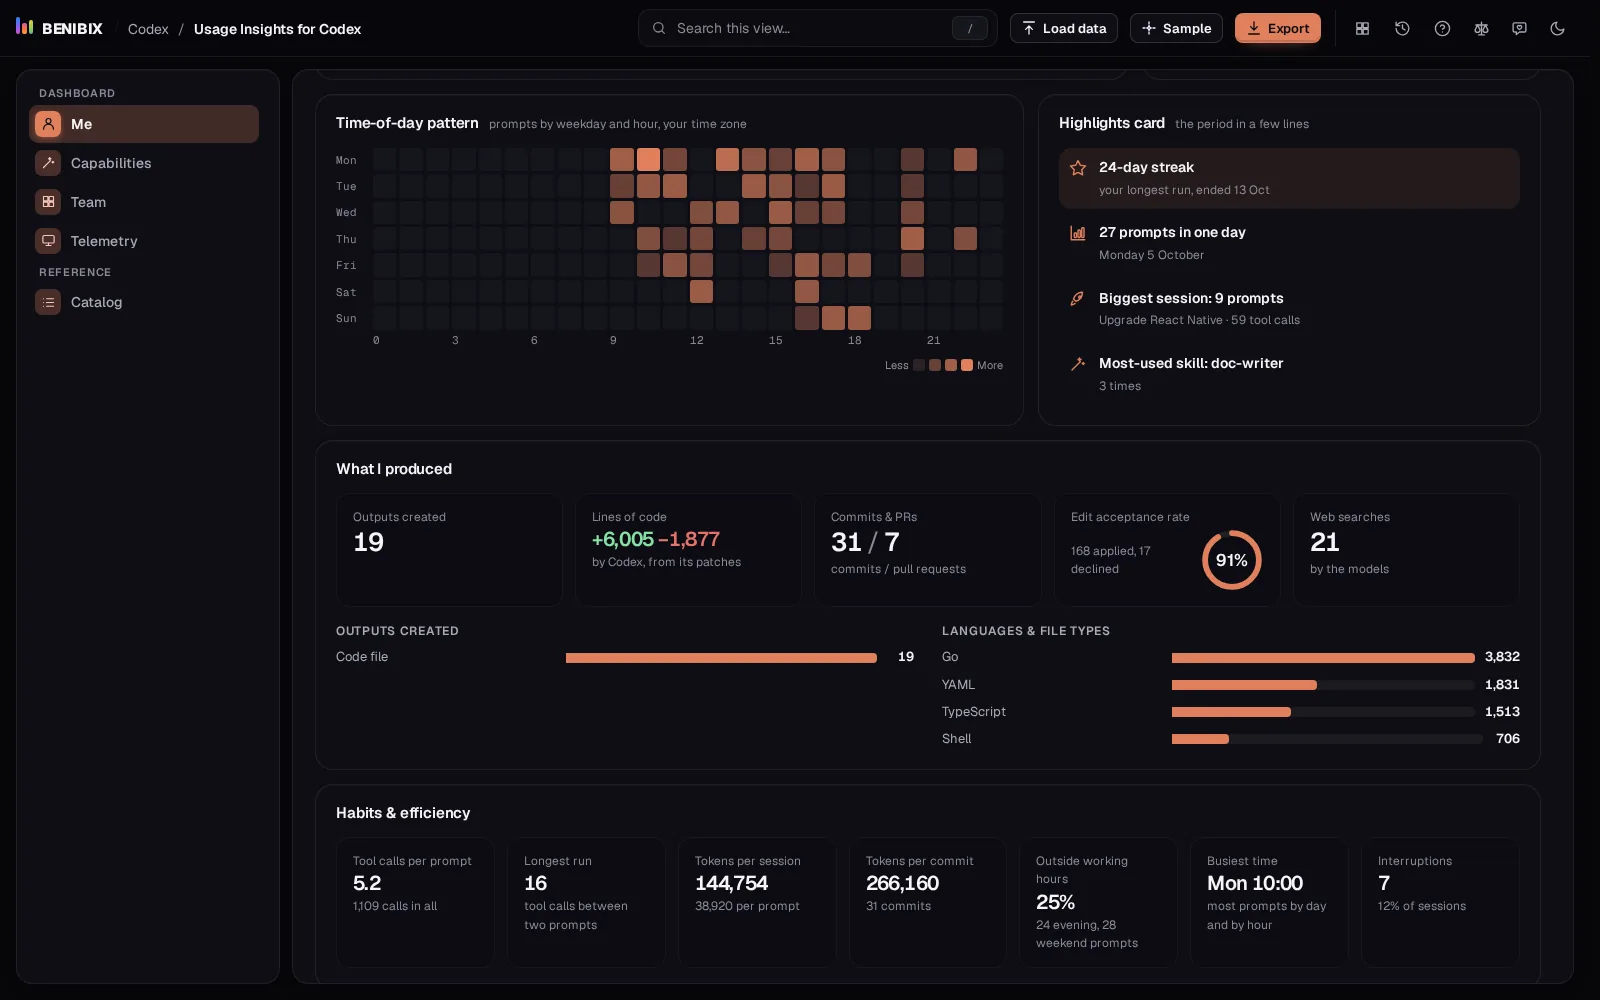
Task: Open the Capabilities page in sidebar
Action: click(x=144, y=163)
